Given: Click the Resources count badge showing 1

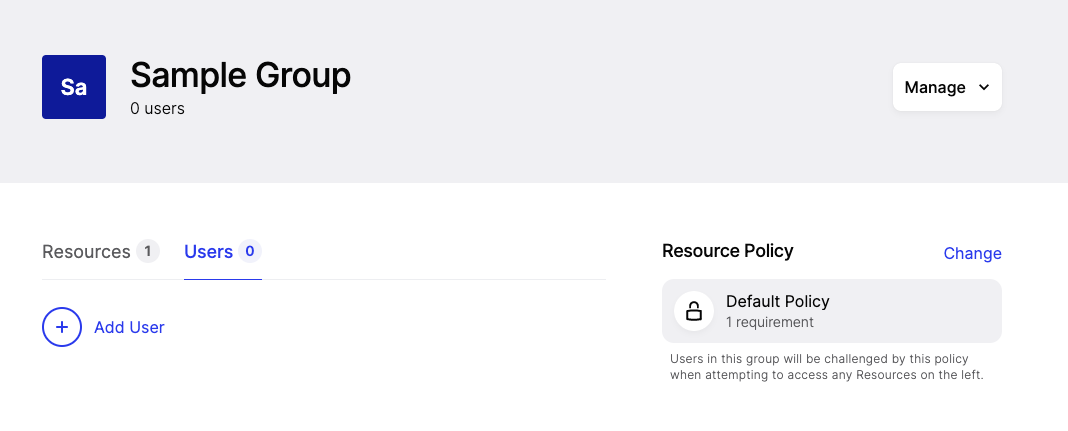Looking at the screenshot, I should (148, 251).
